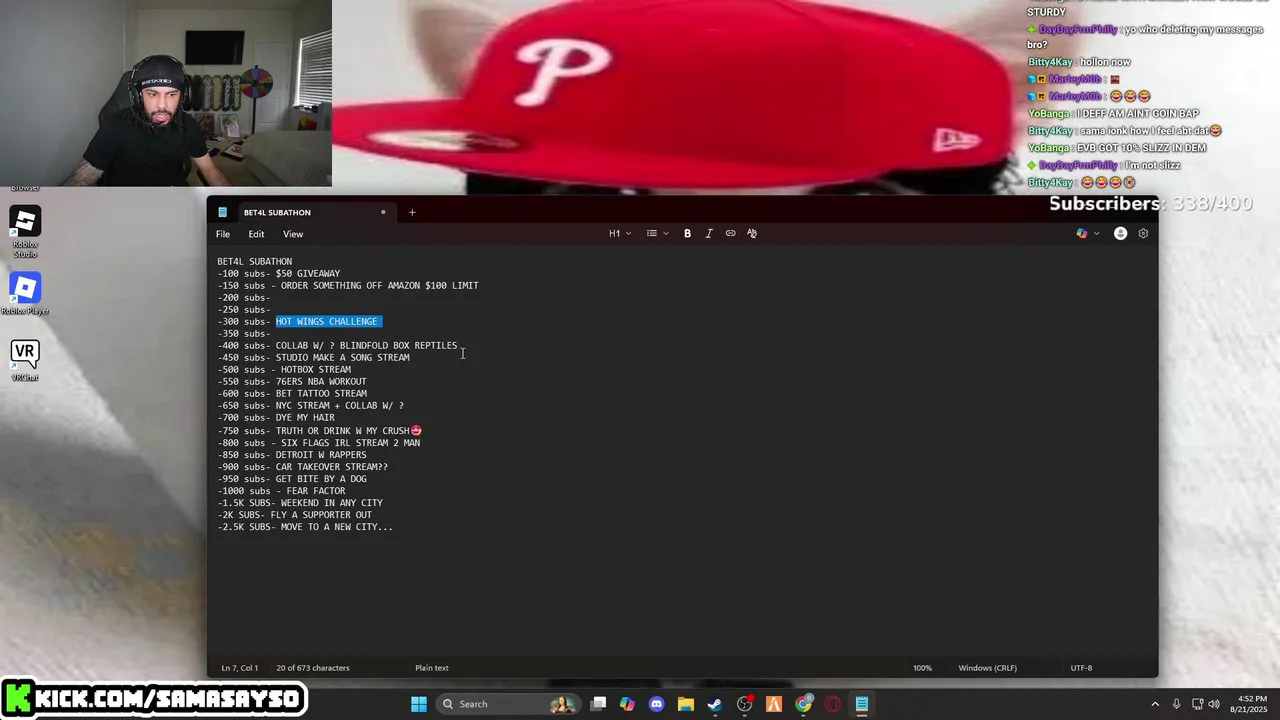Open the Edit menu
1280x720 pixels.
(x=256, y=234)
